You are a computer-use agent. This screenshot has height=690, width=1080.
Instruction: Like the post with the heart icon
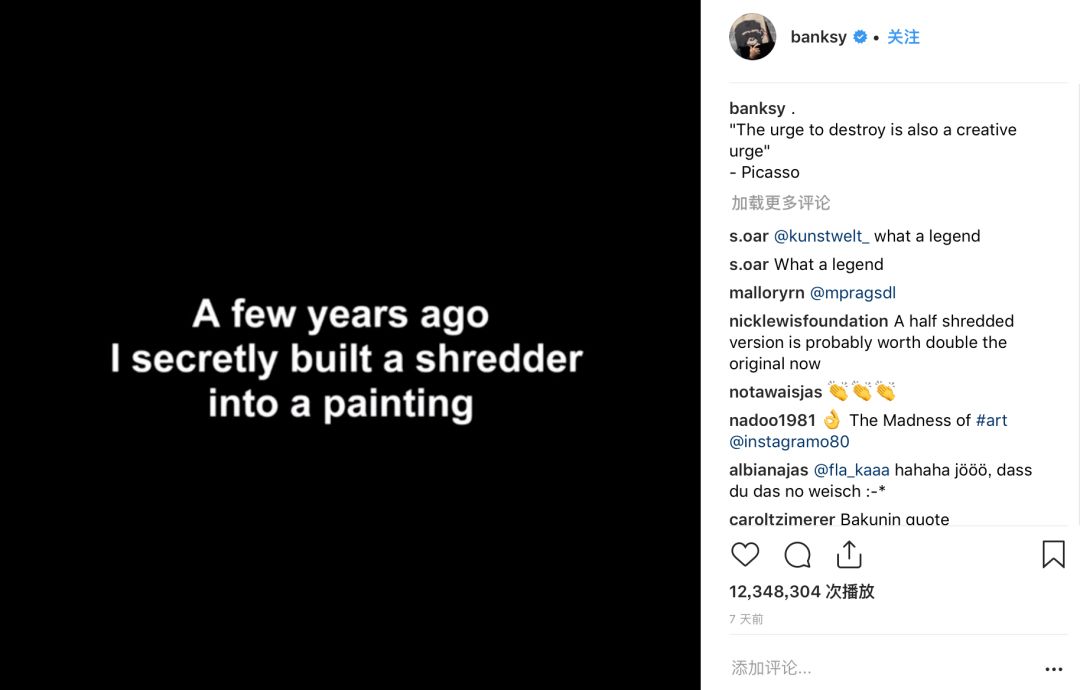pos(745,555)
